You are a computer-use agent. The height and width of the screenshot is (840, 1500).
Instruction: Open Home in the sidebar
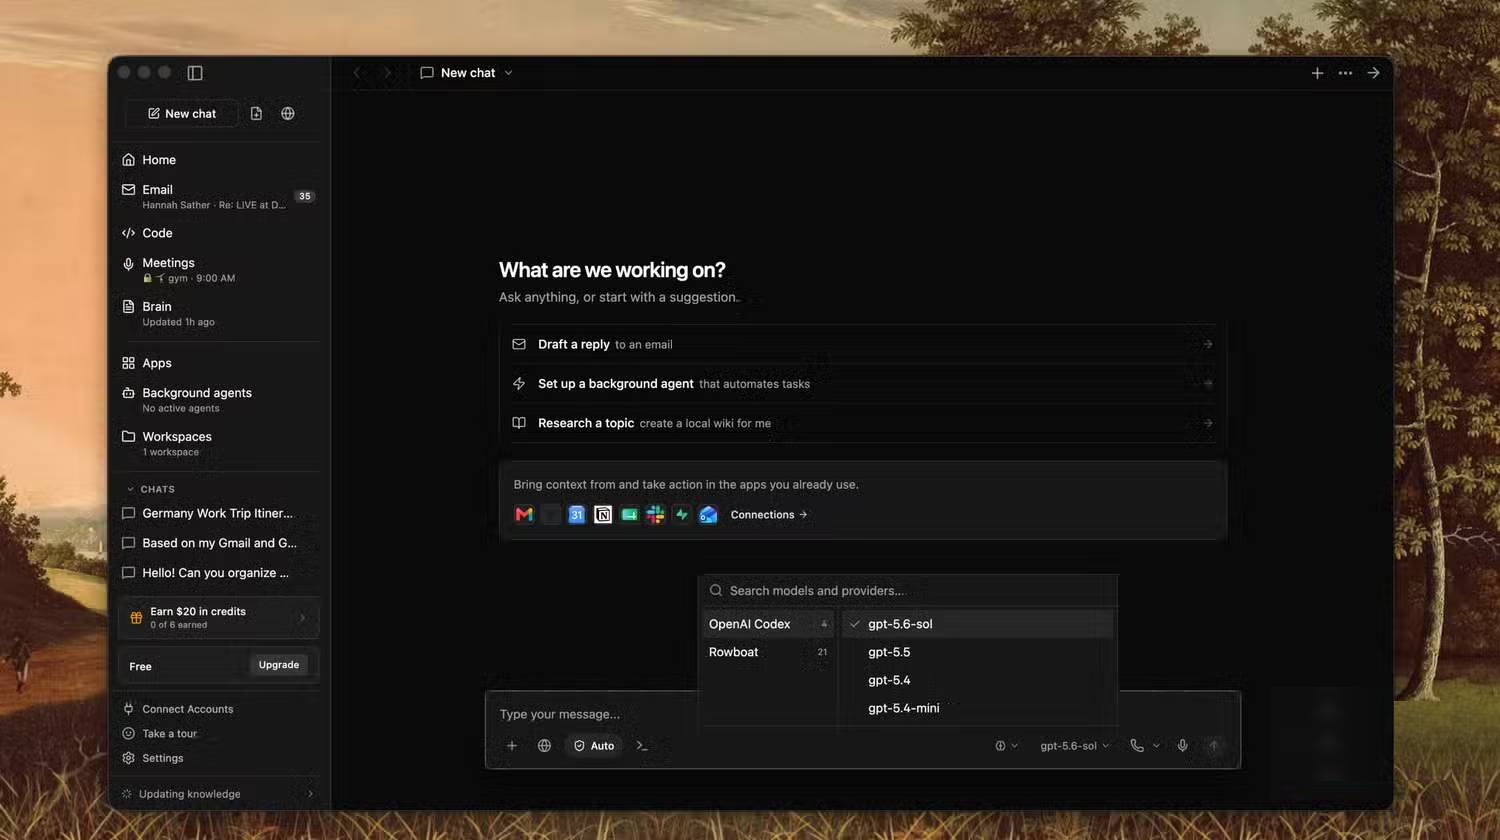point(218,160)
